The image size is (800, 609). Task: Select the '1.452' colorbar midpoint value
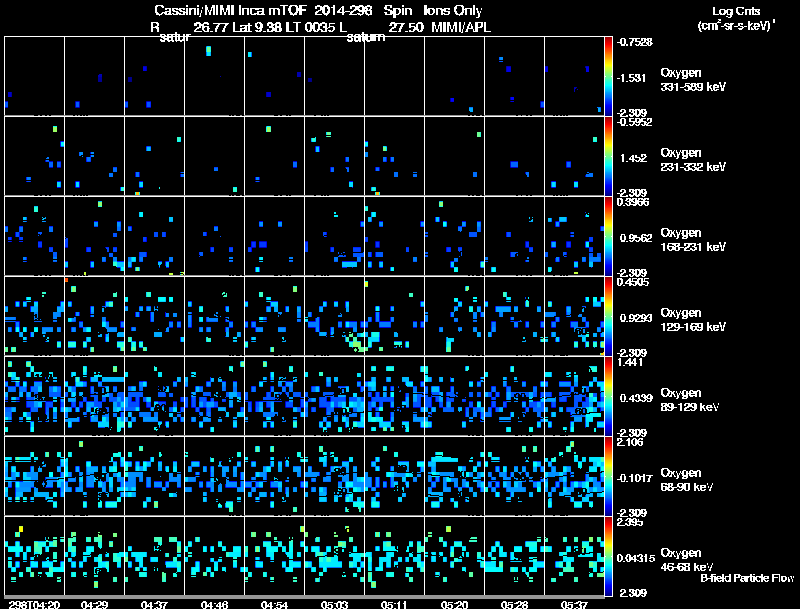(633, 158)
